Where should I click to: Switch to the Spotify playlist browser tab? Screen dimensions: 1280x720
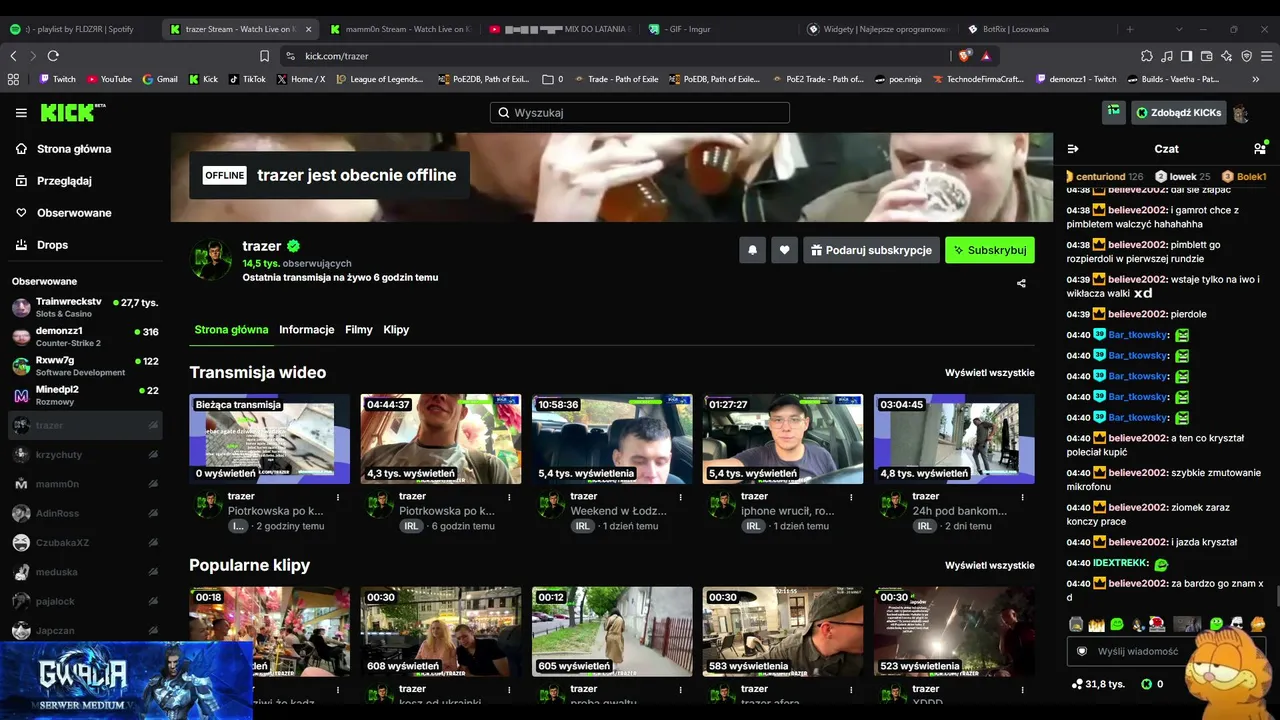79,29
